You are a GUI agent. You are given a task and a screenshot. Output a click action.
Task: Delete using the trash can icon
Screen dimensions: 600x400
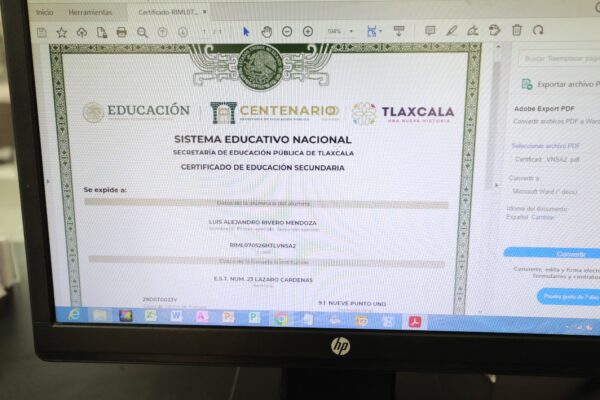pyautogui.click(x=517, y=30)
